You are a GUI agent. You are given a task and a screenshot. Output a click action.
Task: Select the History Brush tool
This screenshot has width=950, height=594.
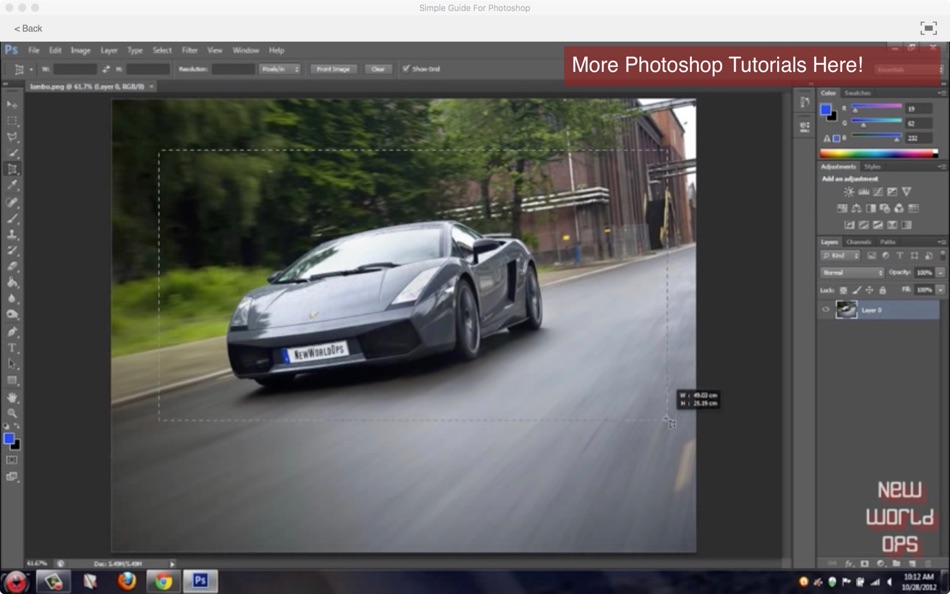pyautogui.click(x=12, y=250)
